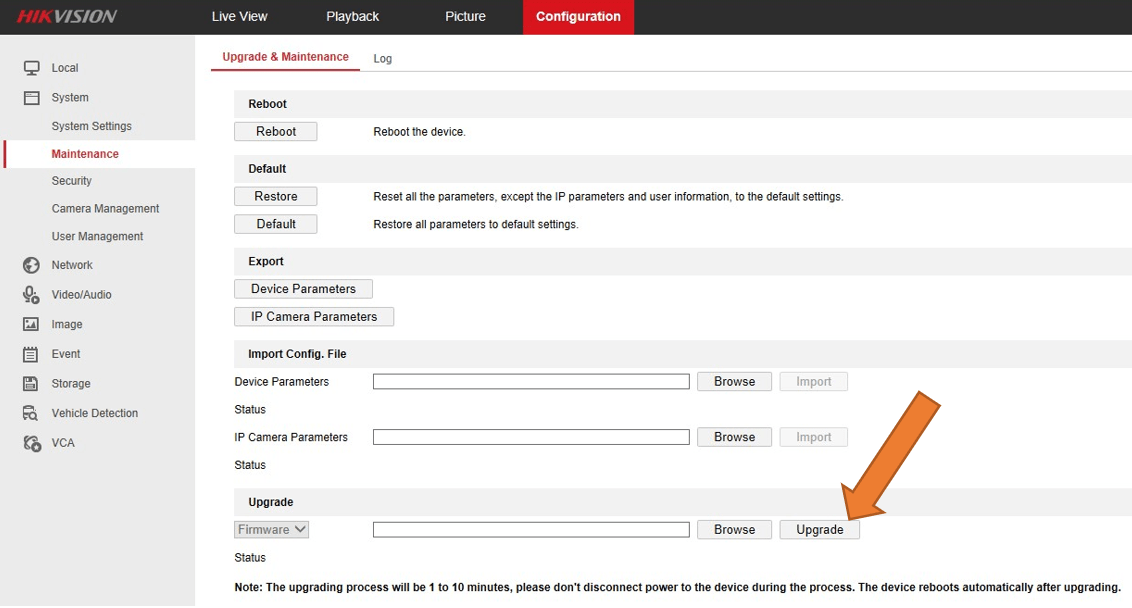Screen dimensions: 1132x608
Task: Select Security in the System submenu
Action: point(72,181)
